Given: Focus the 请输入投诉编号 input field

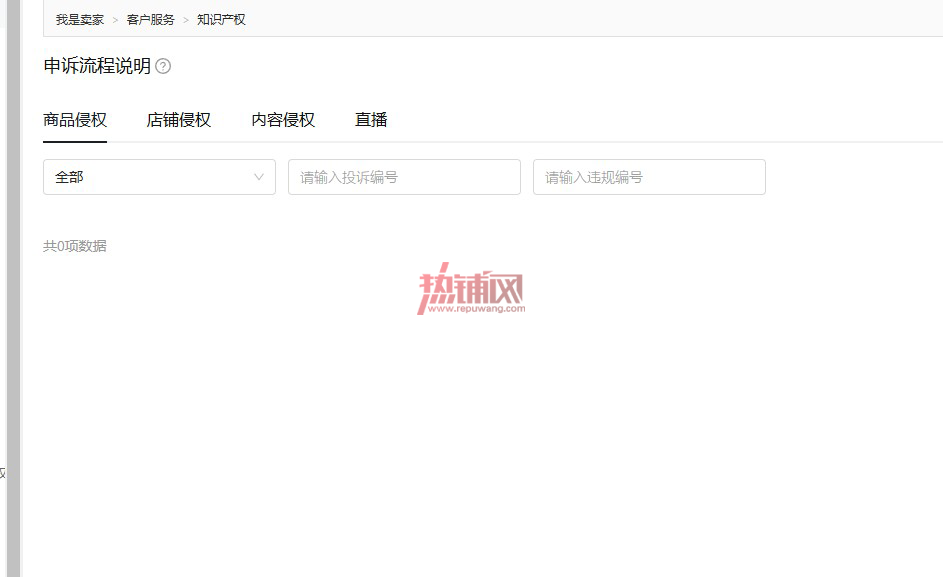Looking at the screenshot, I should coord(404,177).
